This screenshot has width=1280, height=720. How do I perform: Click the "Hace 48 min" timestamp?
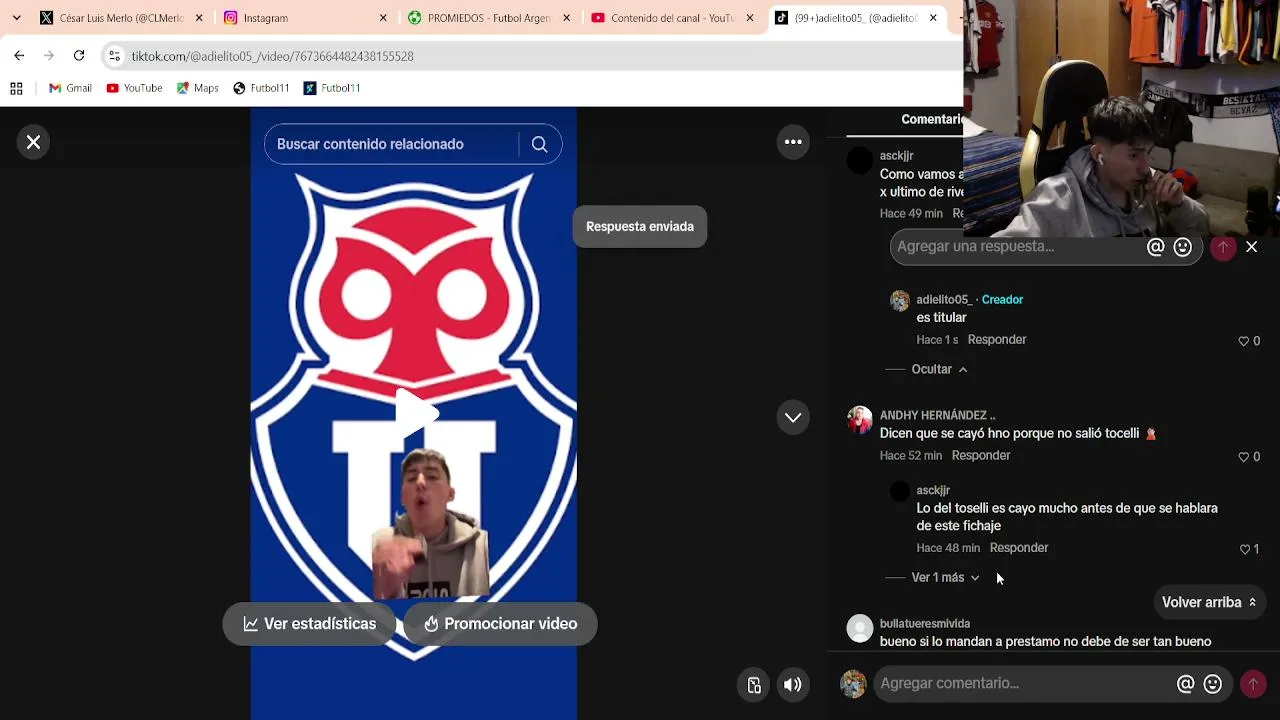pos(948,548)
